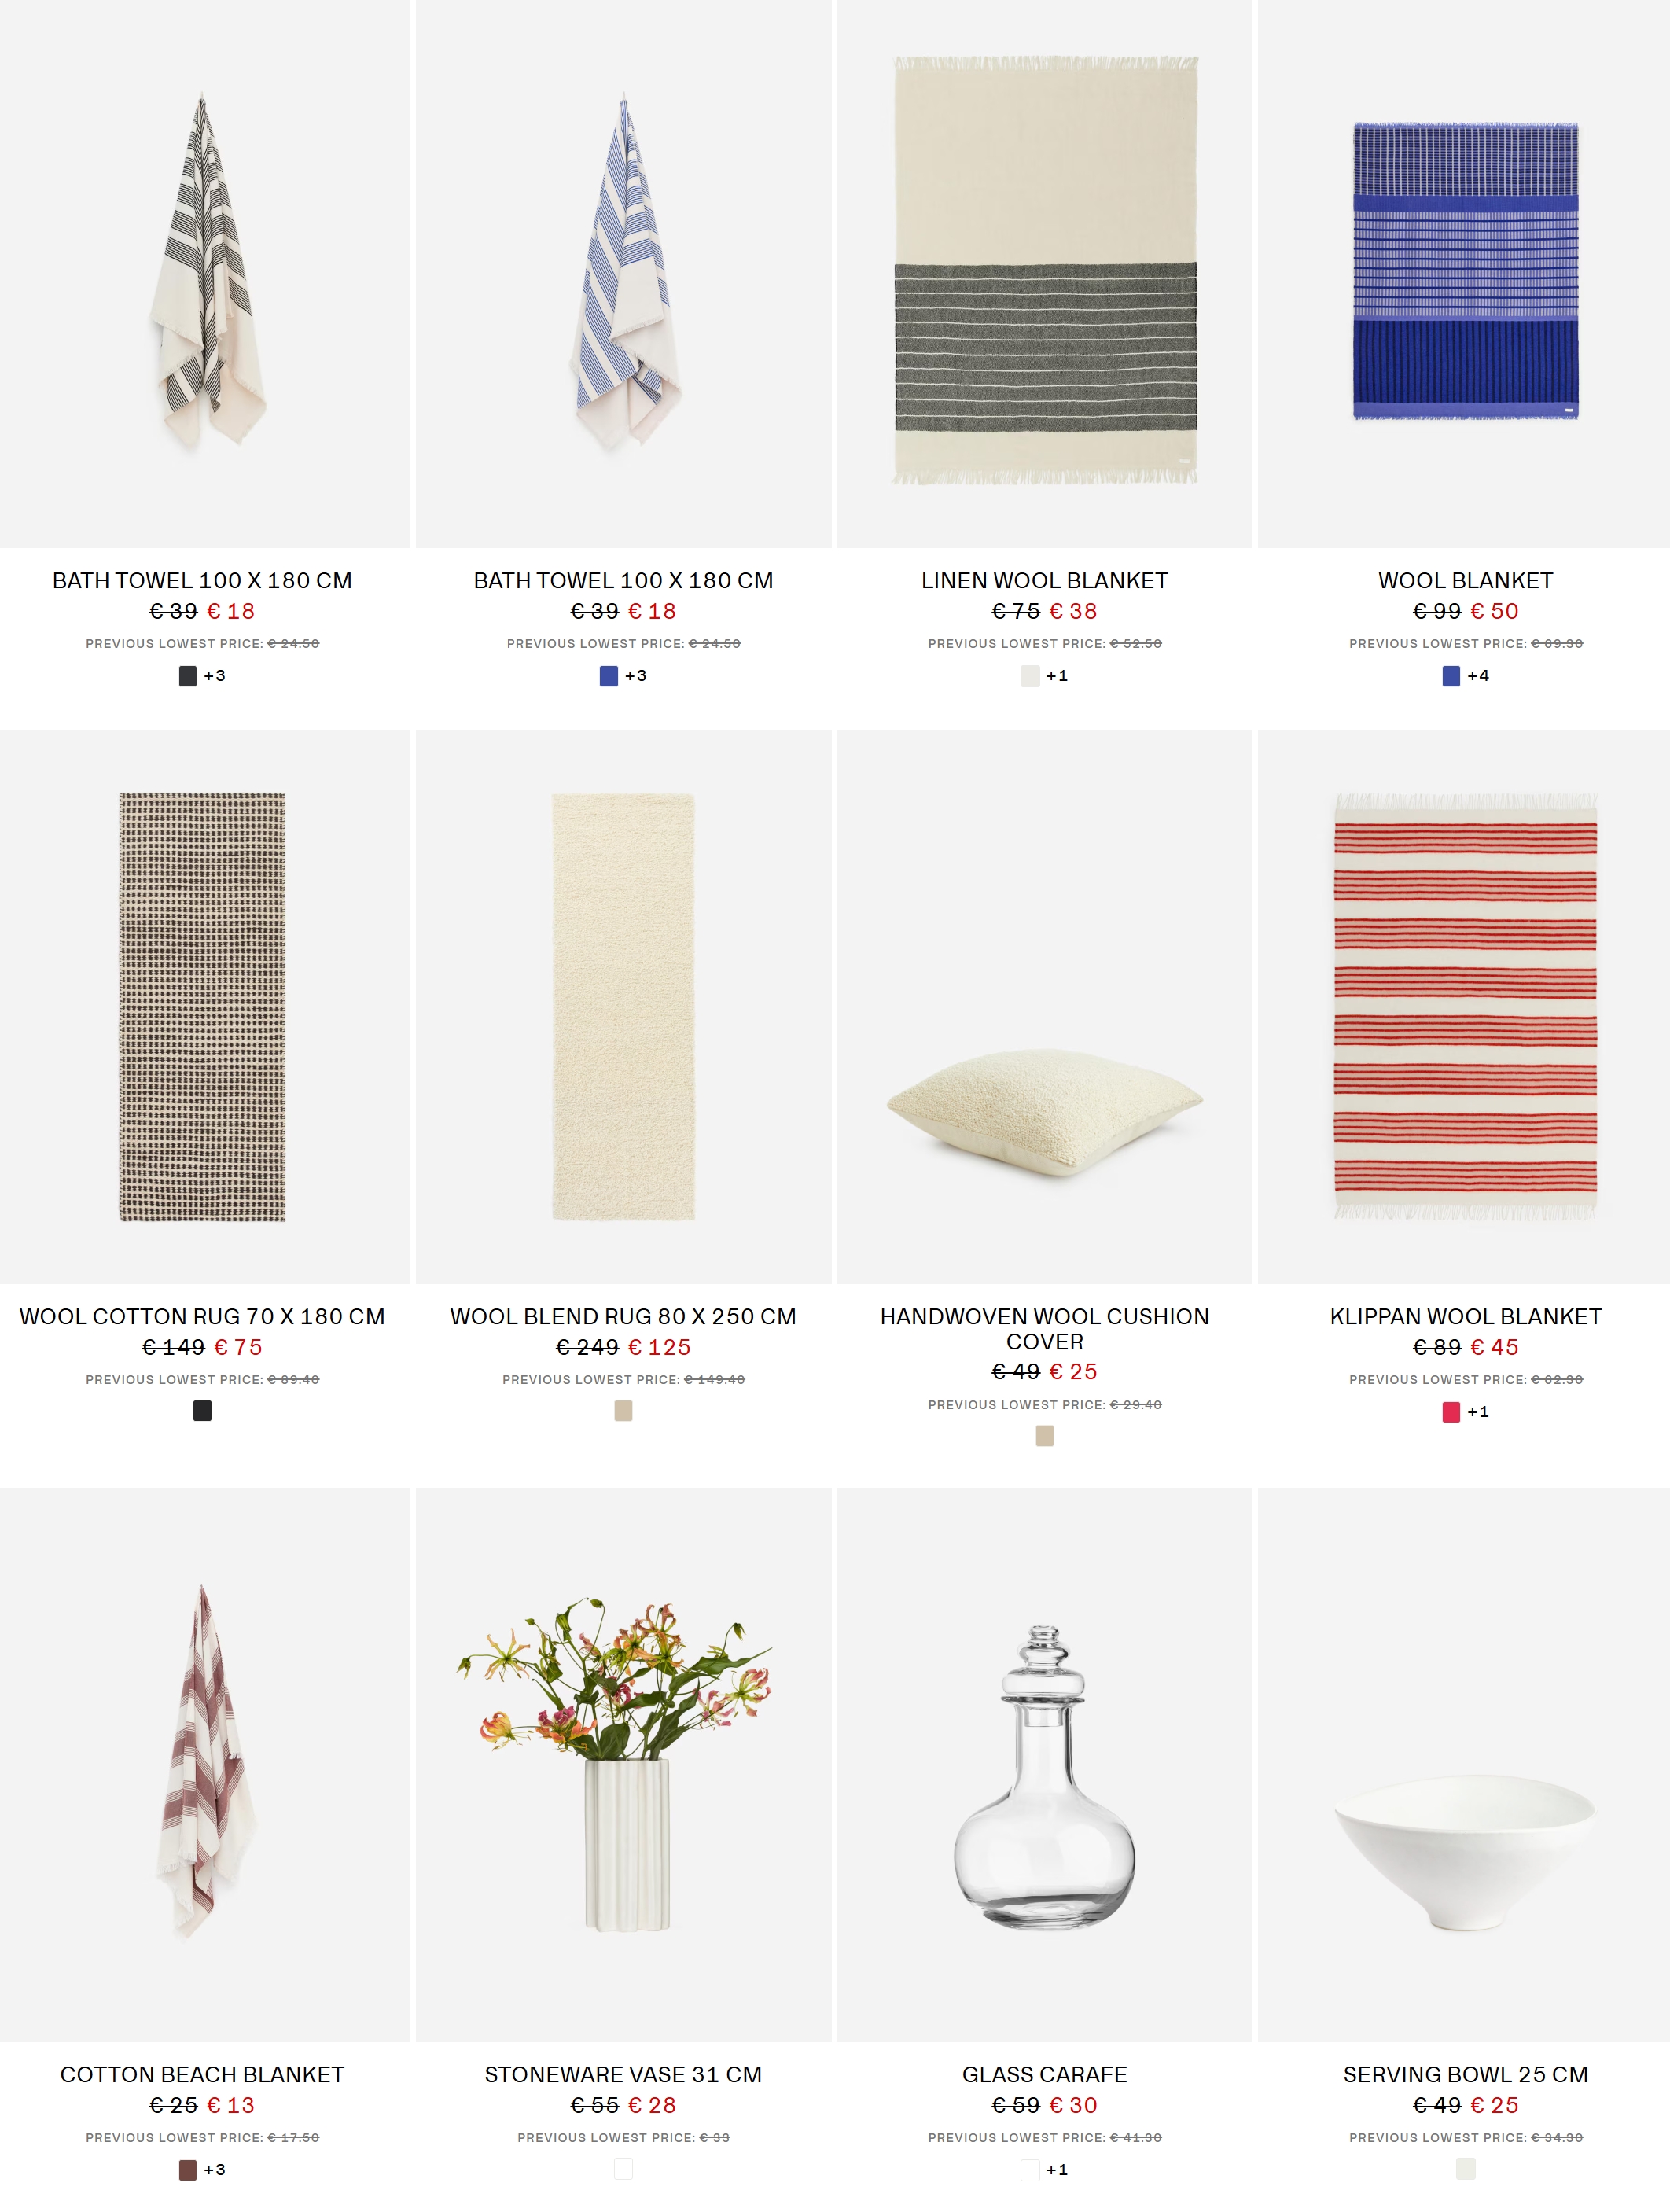Expand +1 color option for Linen Wool Blanket
The height and width of the screenshot is (2212, 1670).
point(1057,676)
